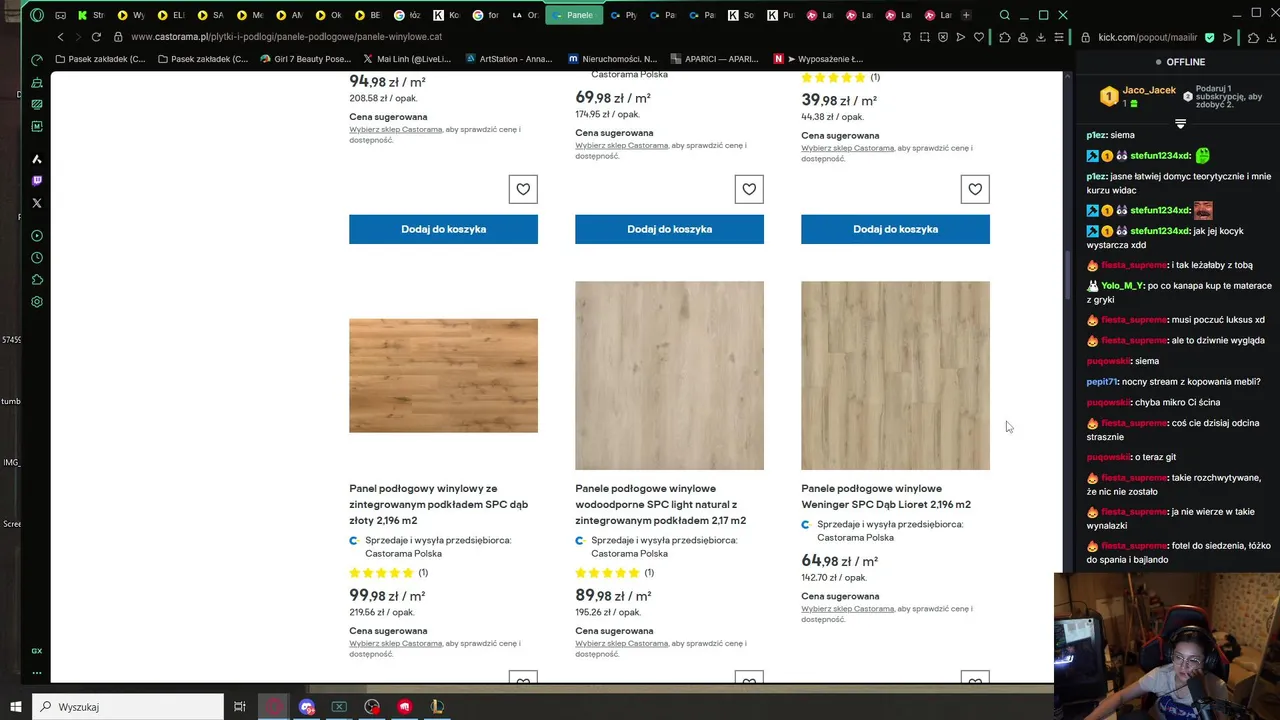Viewport: 1280px width, 720px height.
Task: Click the GX Corner icon in sidebar
Action: coord(37,651)
